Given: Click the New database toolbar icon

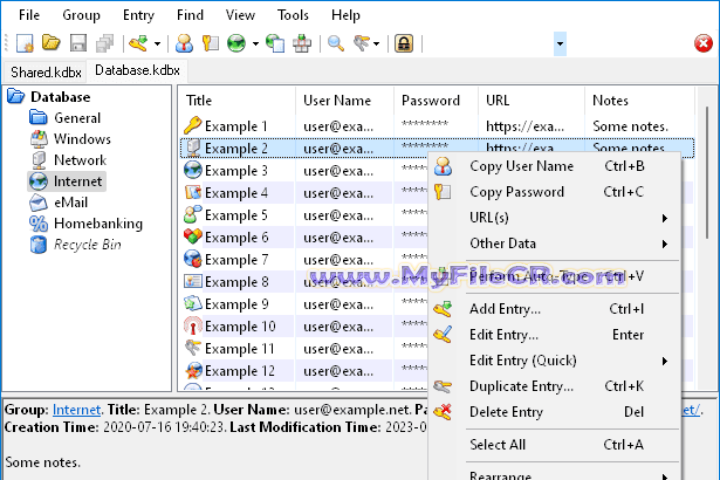Looking at the screenshot, I should tap(25, 44).
